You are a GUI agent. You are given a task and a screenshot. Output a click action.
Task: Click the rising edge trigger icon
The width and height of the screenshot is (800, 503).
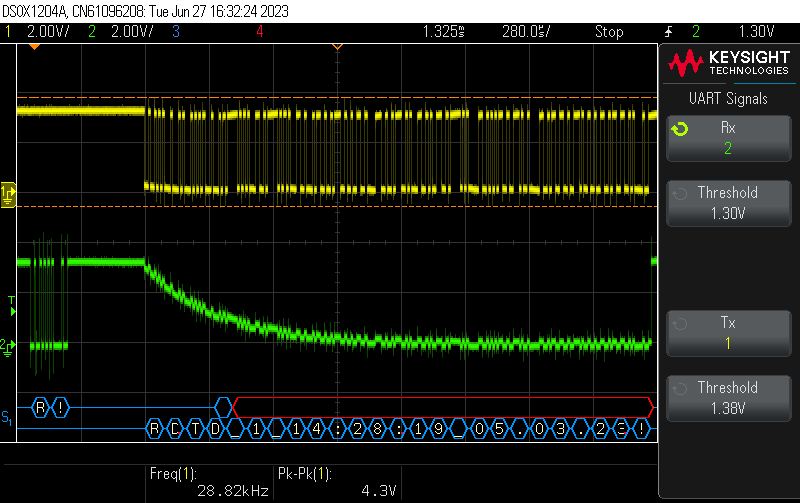668,32
